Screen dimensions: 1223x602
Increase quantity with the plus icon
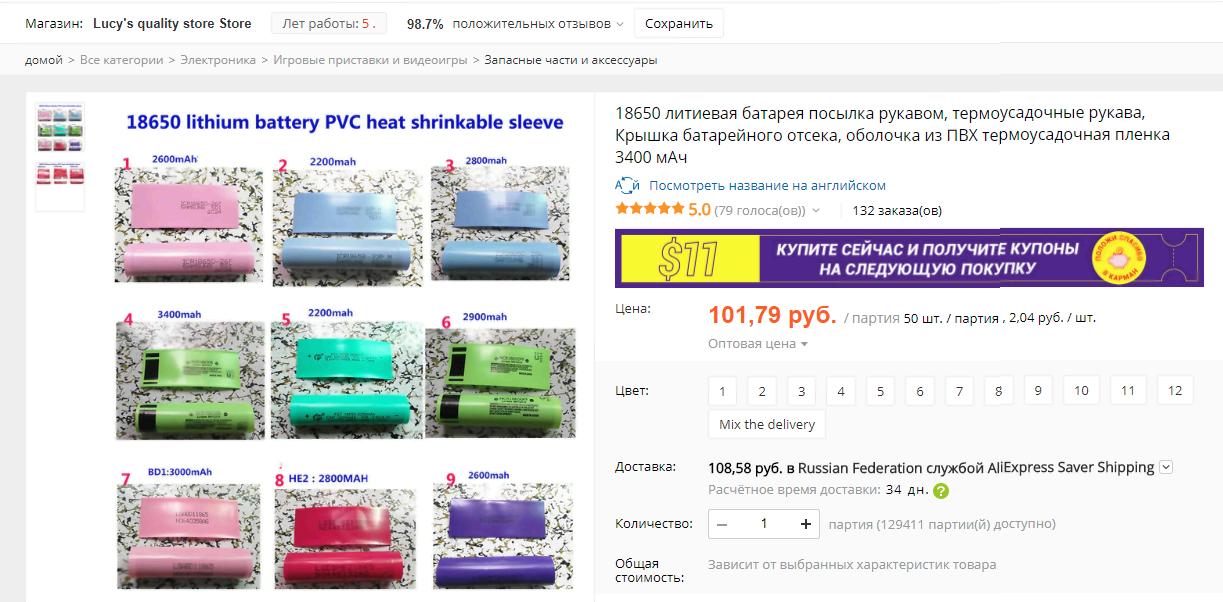806,524
